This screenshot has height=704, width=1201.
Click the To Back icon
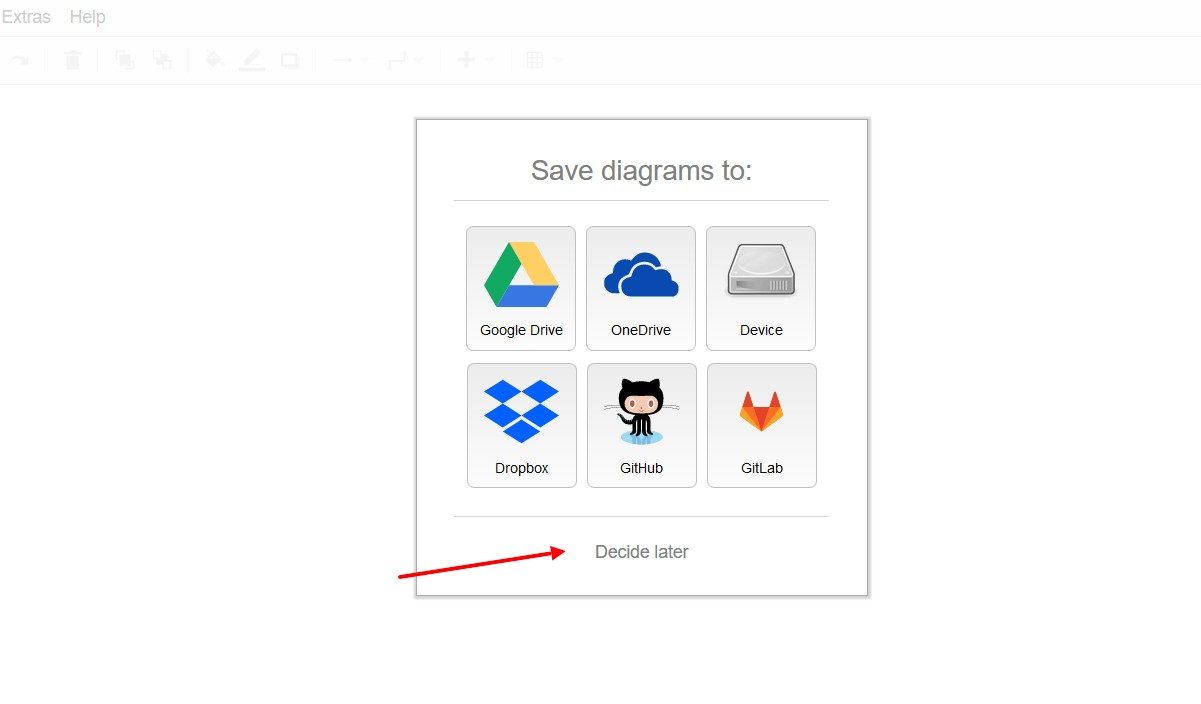(162, 61)
